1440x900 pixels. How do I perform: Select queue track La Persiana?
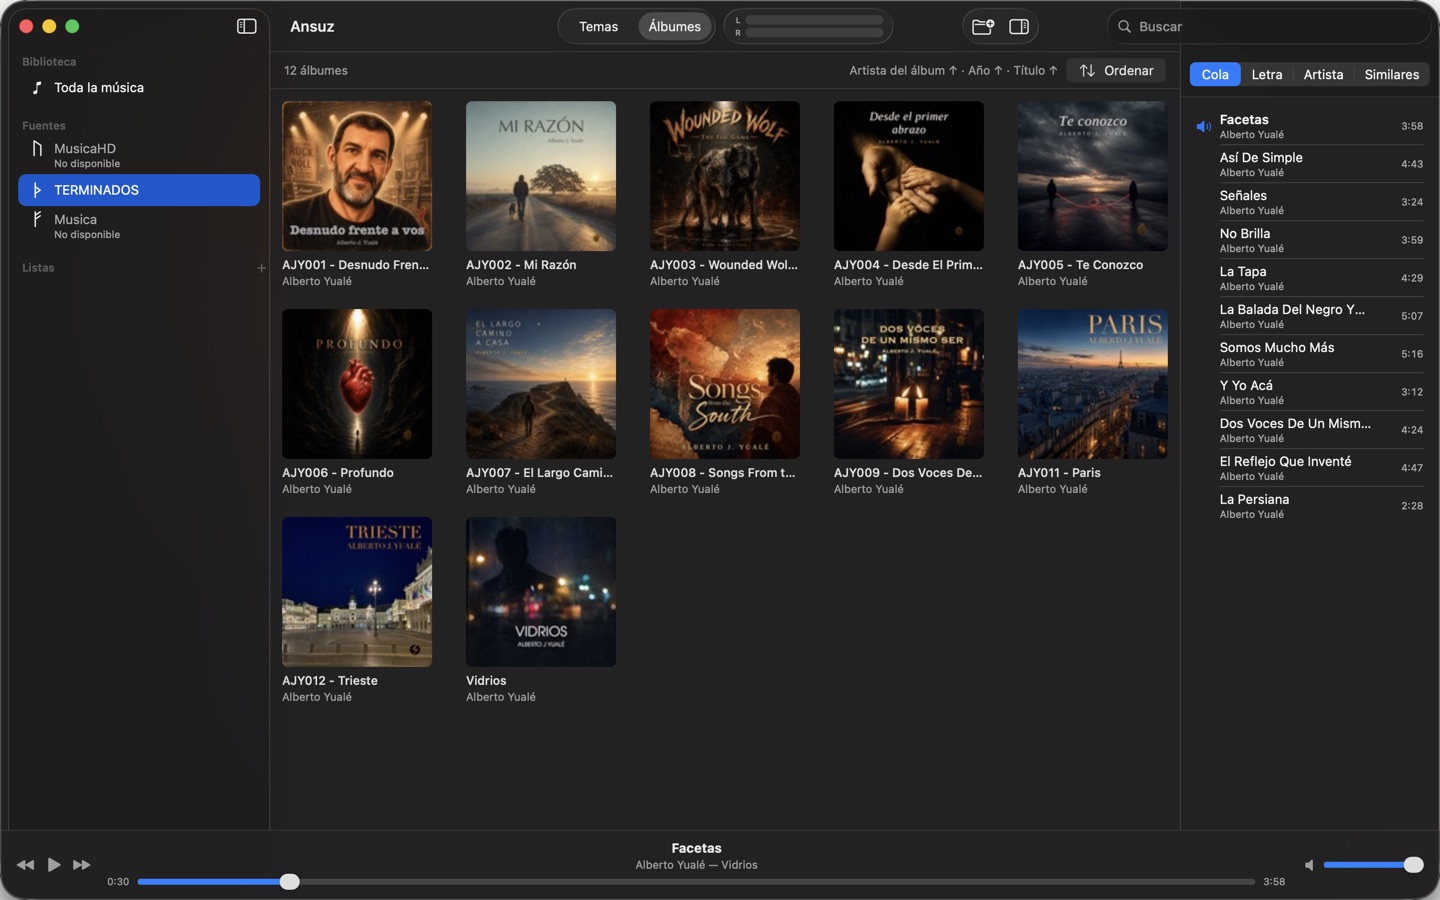[x=1309, y=506]
